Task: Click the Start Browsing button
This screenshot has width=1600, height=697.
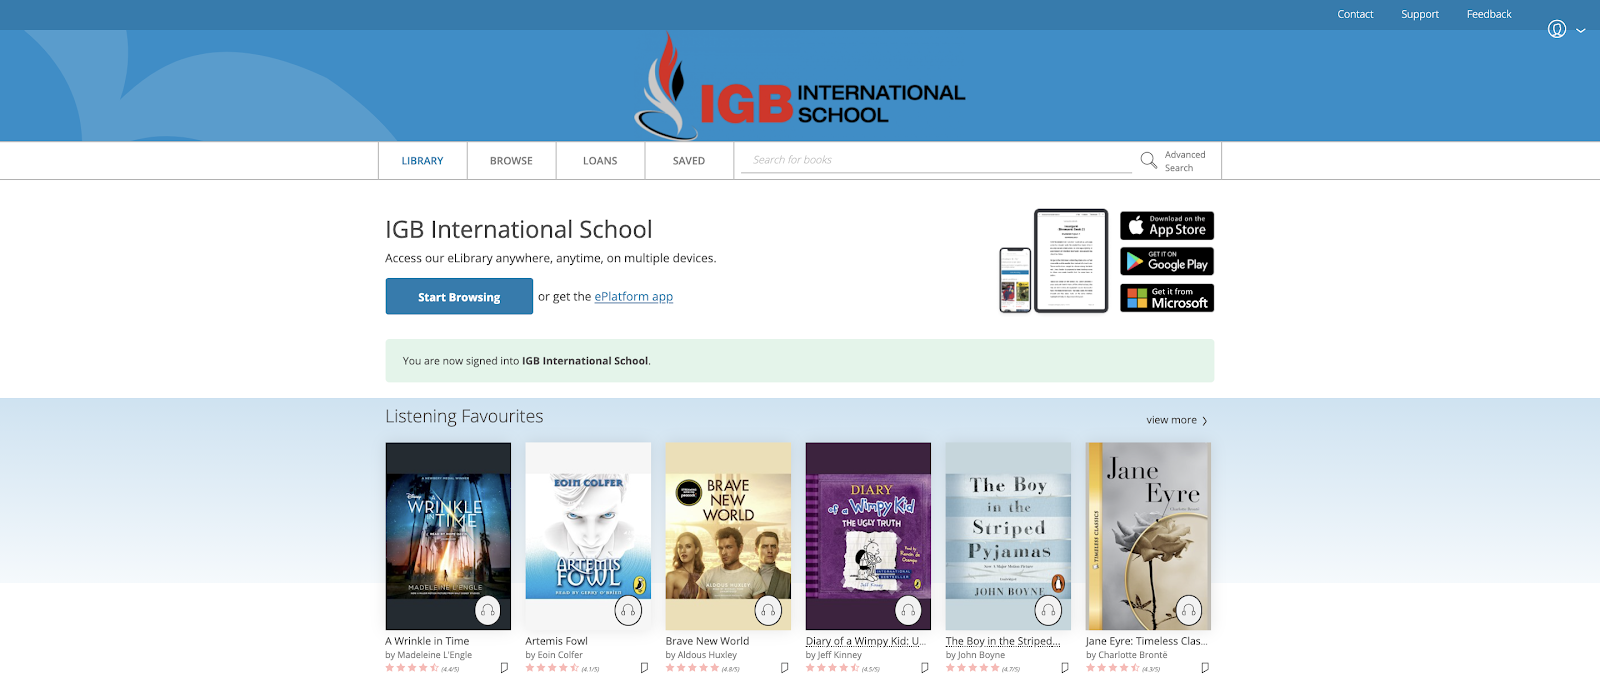Action: pos(459,297)
